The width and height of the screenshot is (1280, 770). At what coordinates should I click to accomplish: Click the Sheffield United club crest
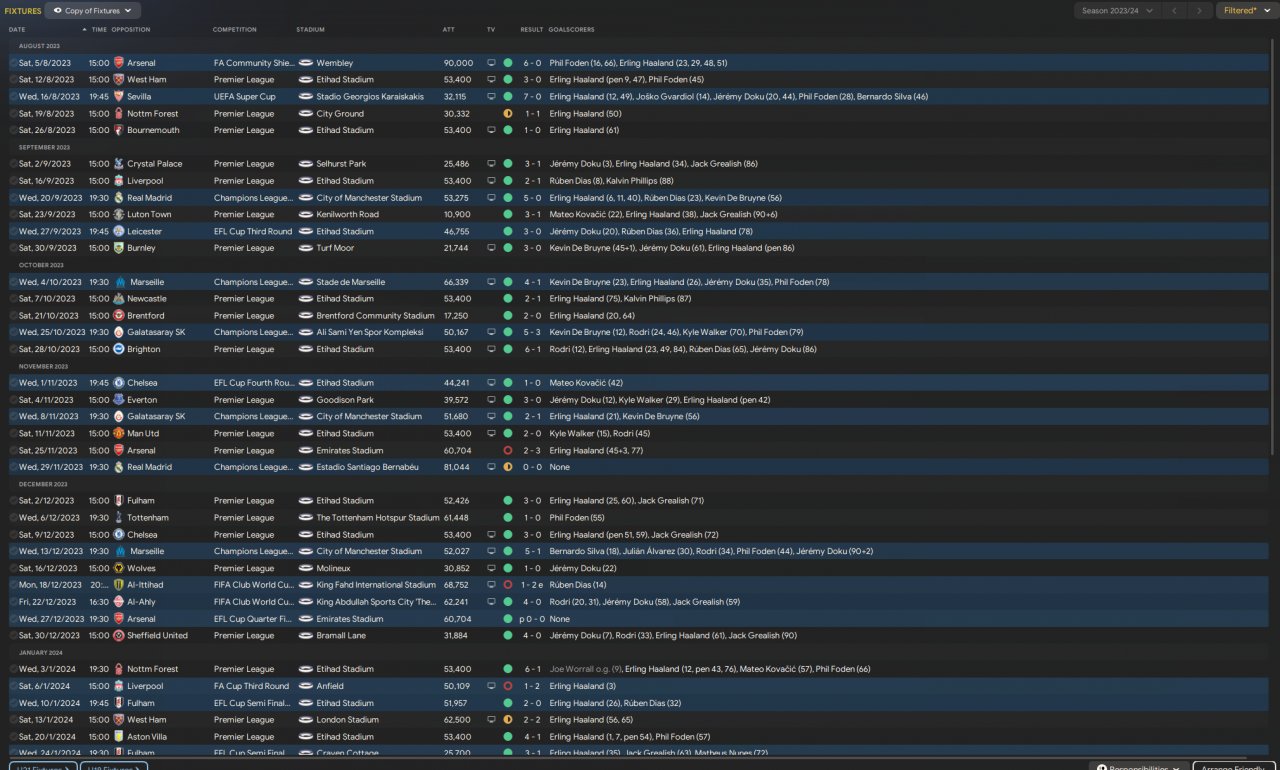[119, 636]
